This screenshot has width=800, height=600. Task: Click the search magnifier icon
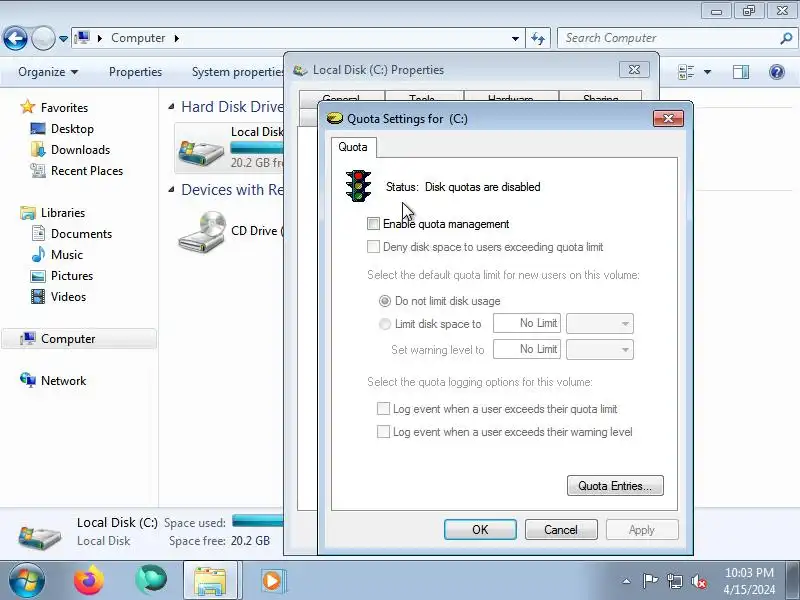(x=786, y=38)
